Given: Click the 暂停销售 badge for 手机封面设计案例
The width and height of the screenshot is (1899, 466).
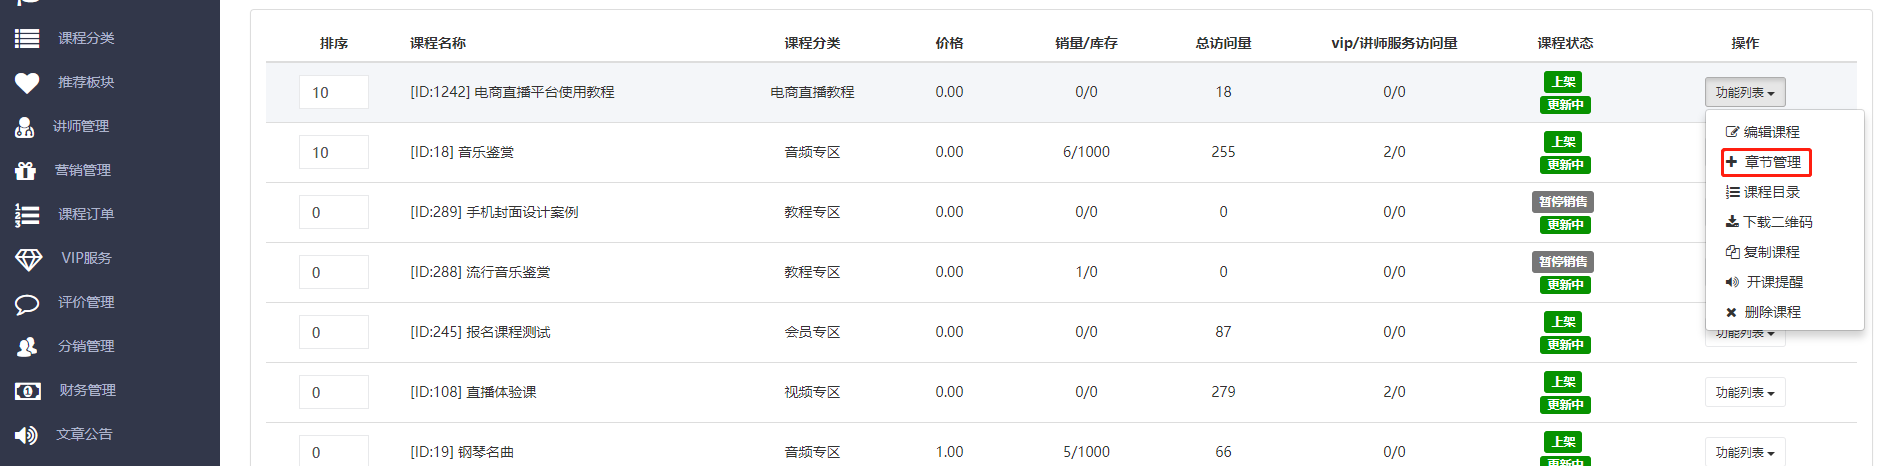Looking at the screenshot, I should coord(1563,201).
